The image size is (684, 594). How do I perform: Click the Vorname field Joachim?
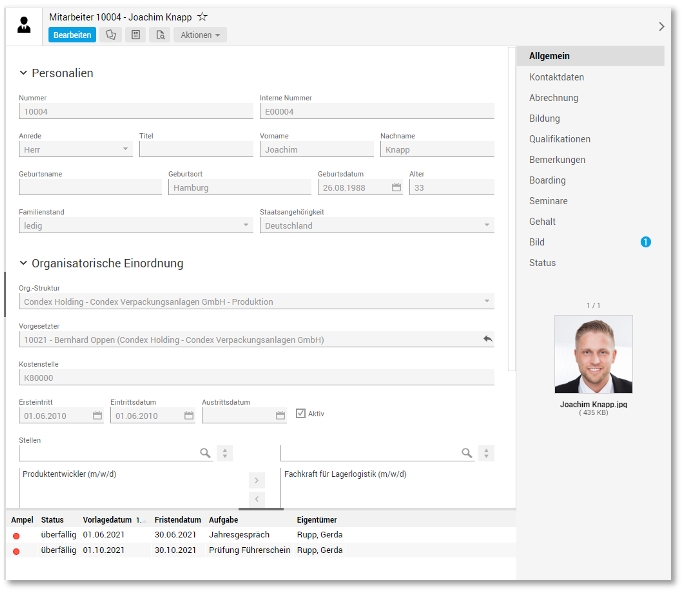(317, 150)
